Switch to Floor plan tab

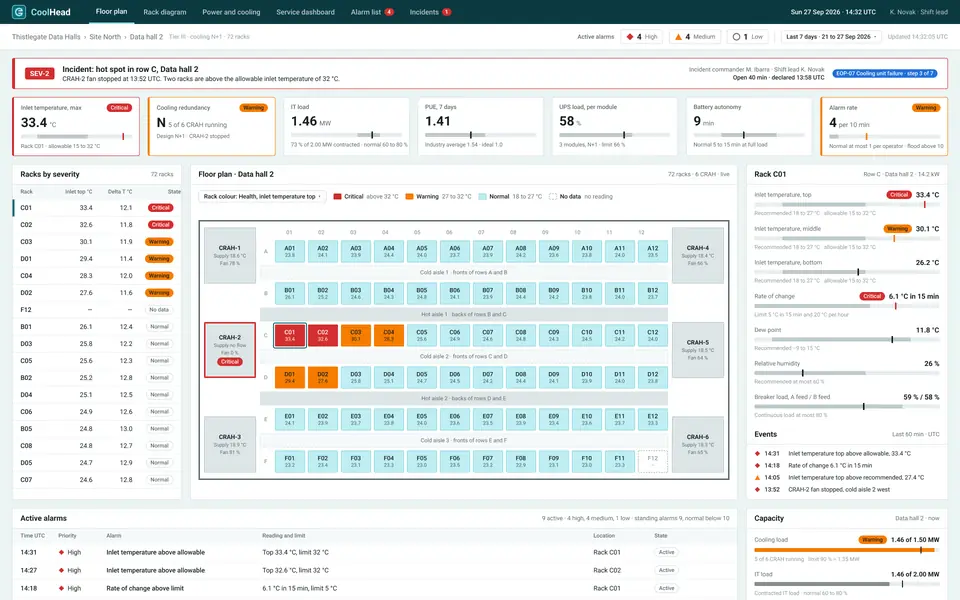111,12
